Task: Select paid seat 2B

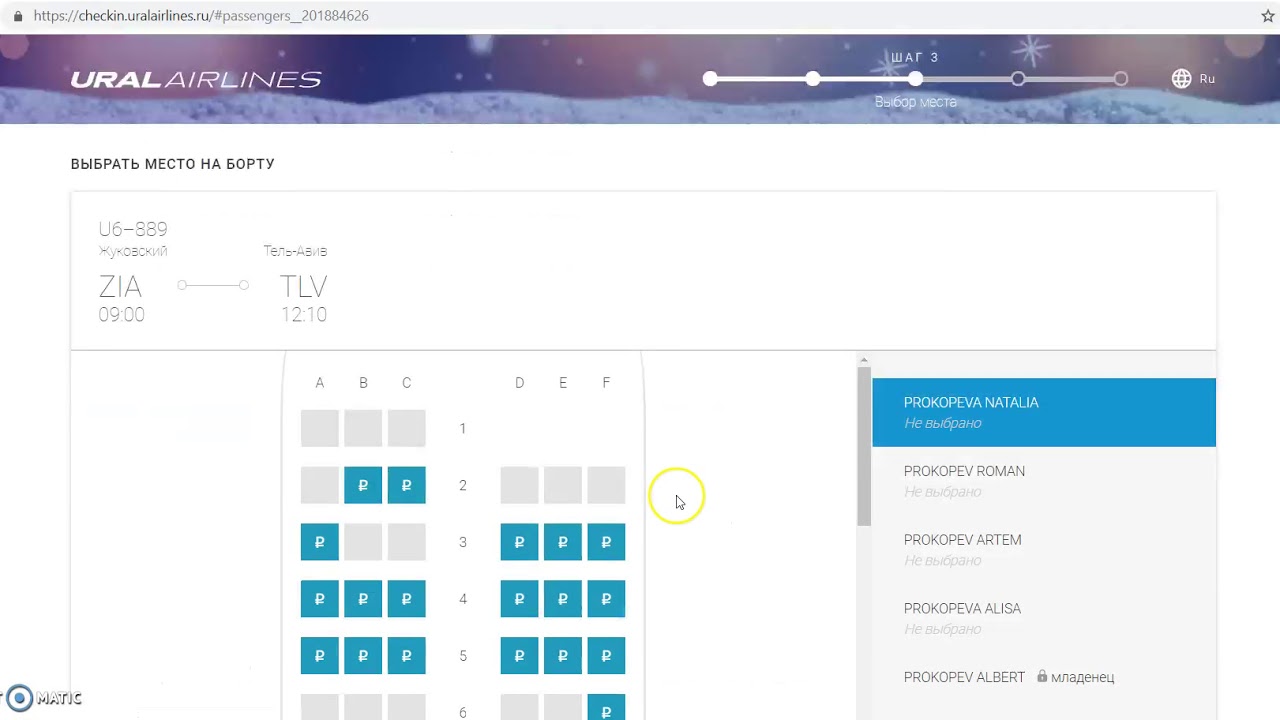Action: pyautogui.click(x=363, y=485)
